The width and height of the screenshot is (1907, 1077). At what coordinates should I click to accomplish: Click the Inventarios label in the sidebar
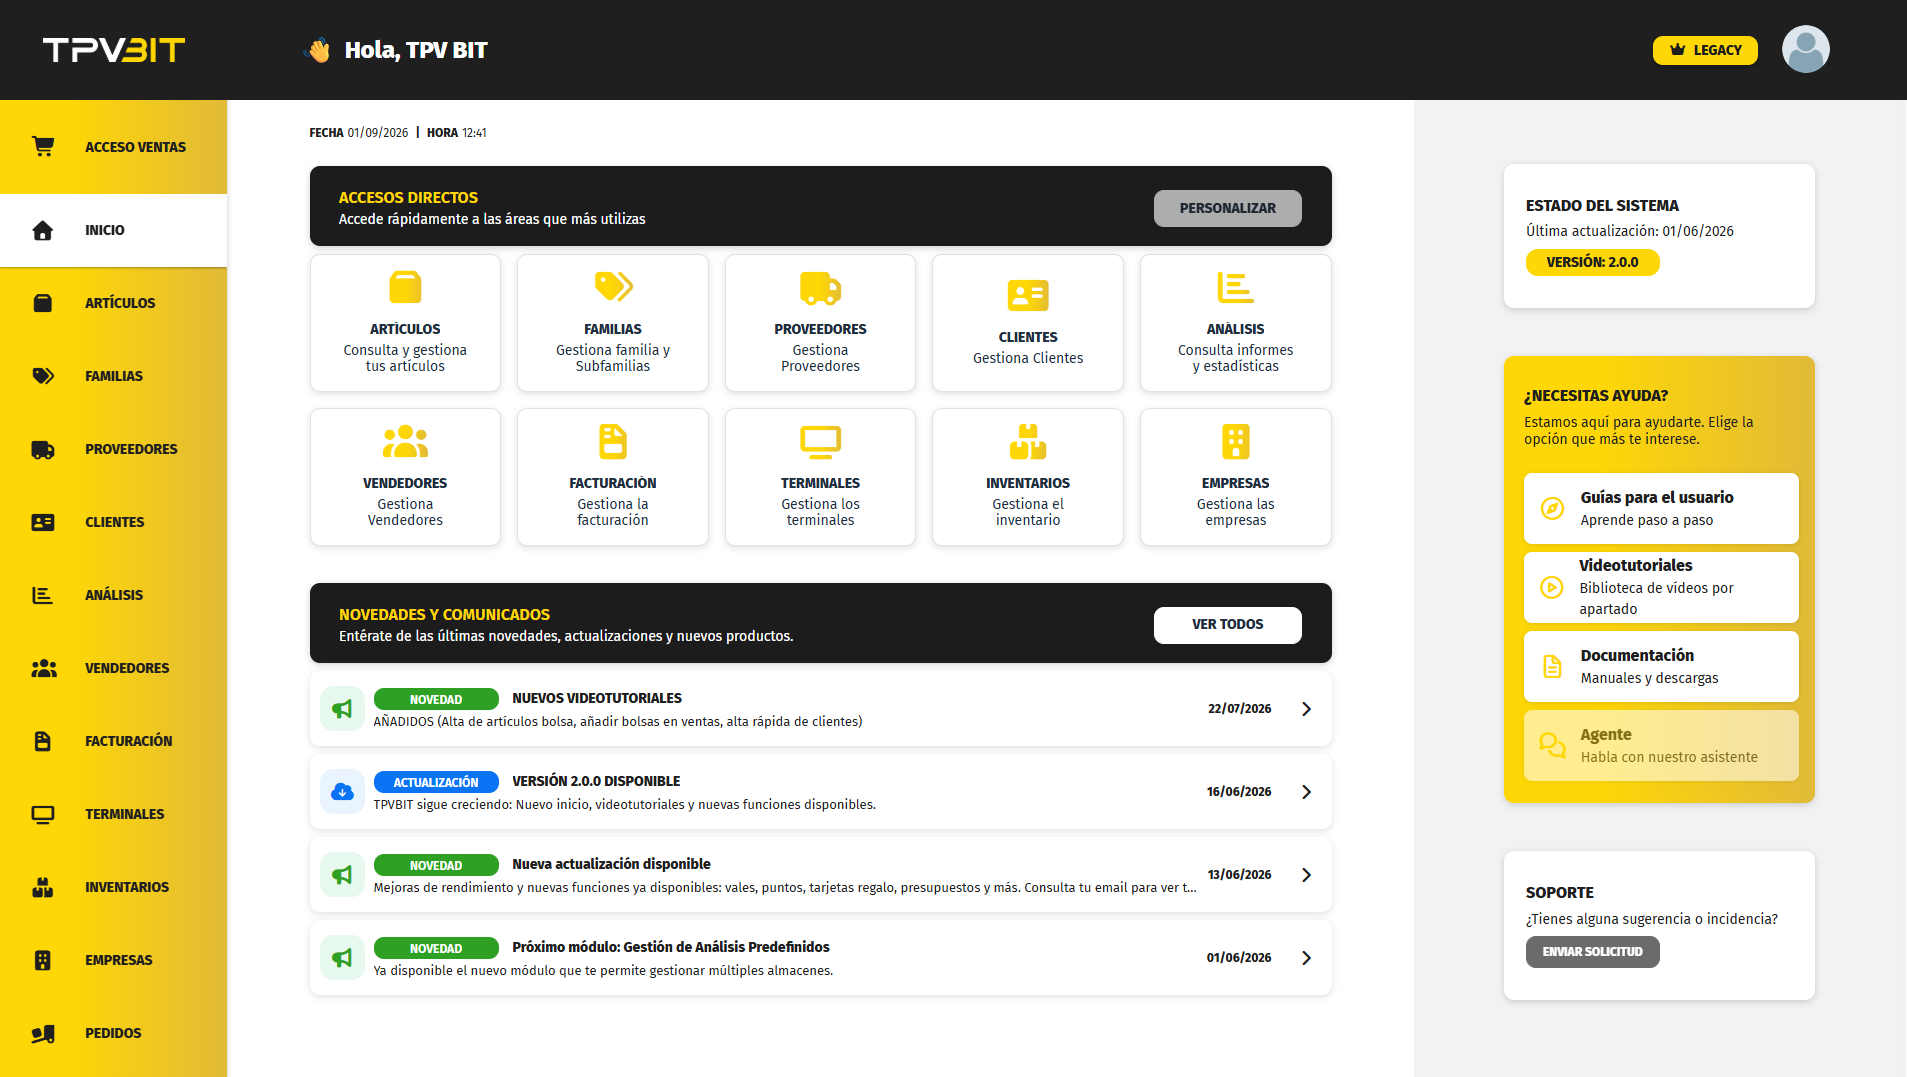(x=127, y=887)
